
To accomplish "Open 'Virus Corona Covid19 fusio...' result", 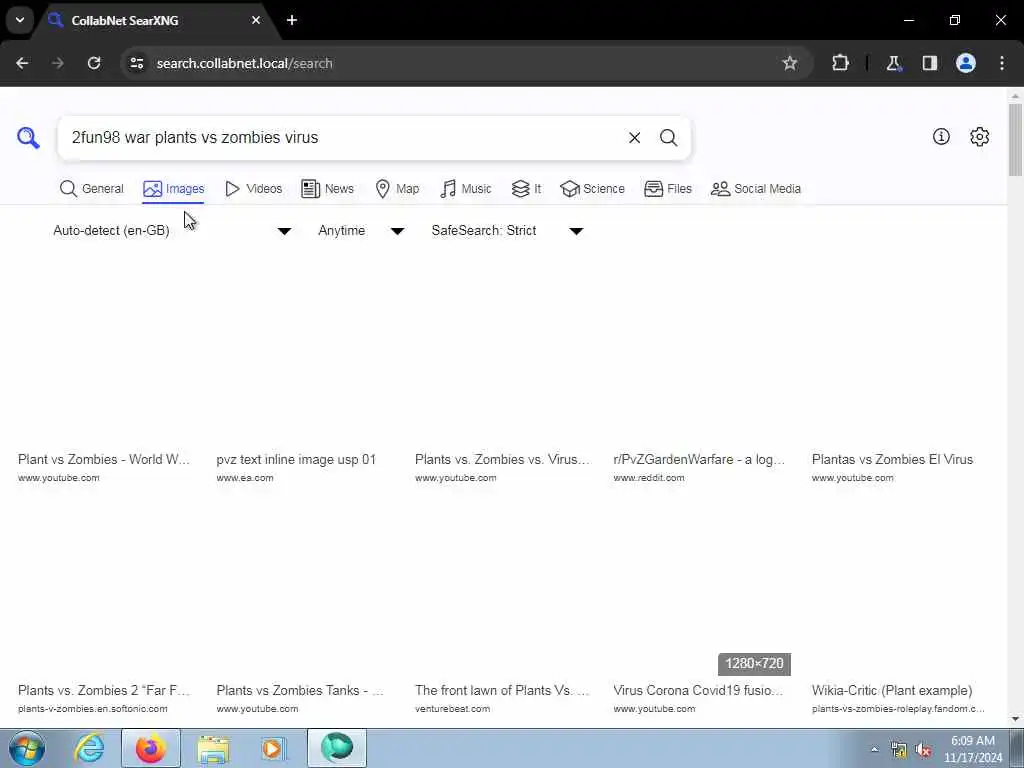I will [x=698, y=690].
